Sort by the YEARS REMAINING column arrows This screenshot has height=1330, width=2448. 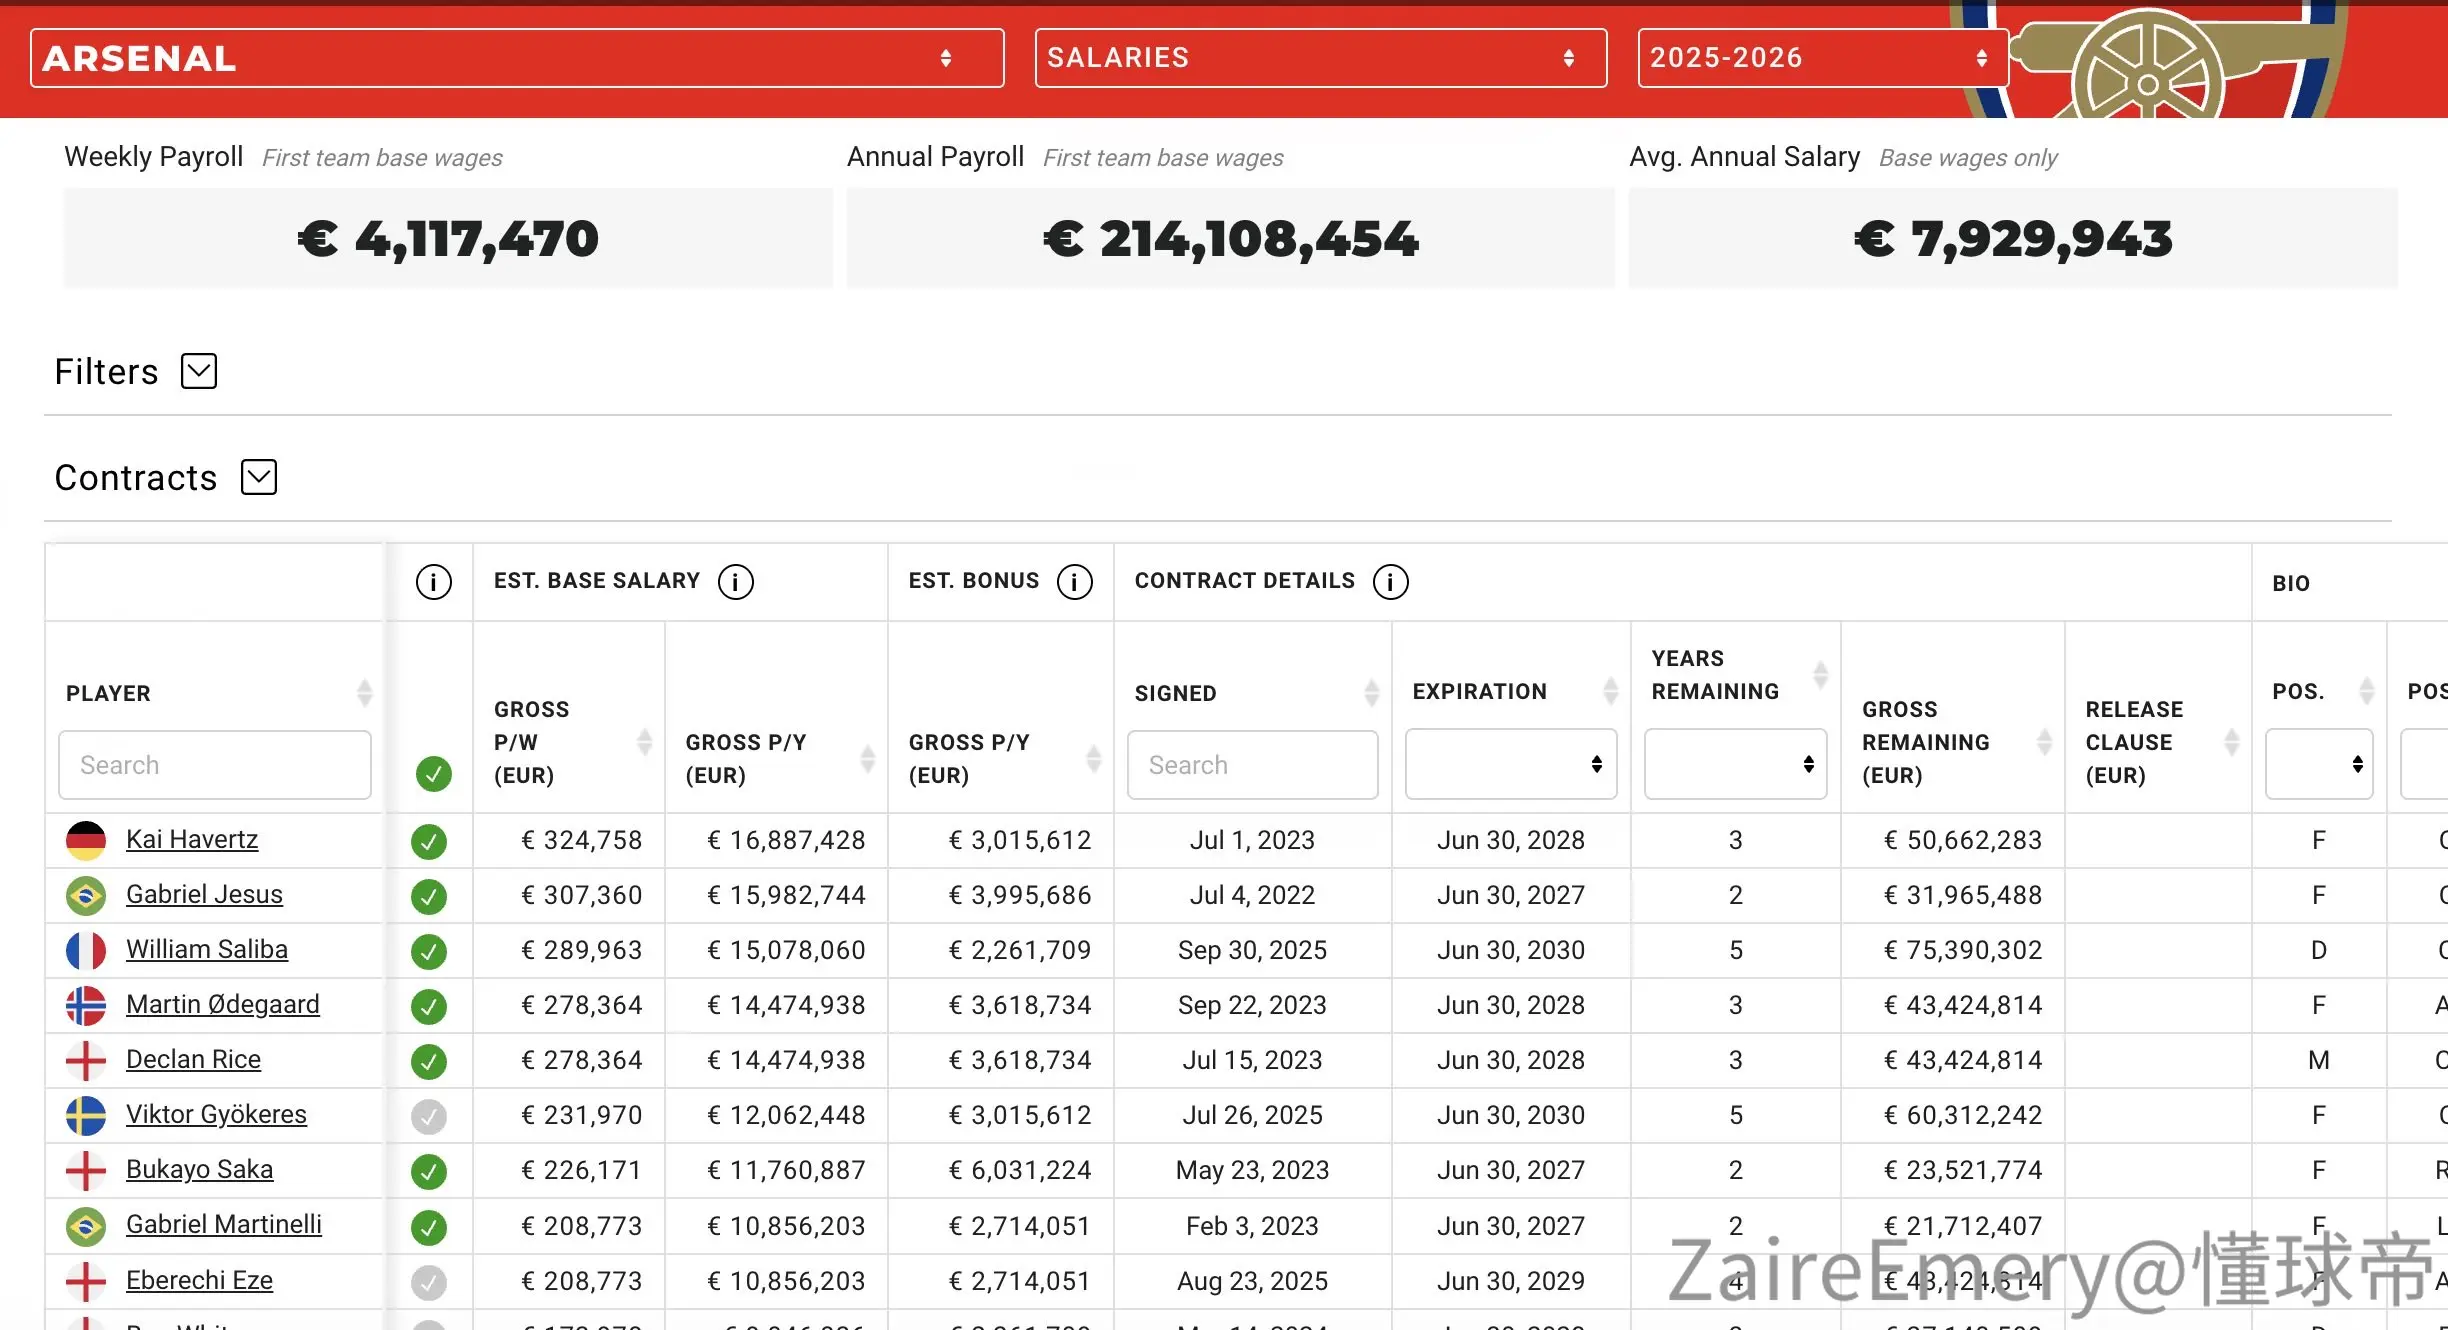tap(1820, 674)
